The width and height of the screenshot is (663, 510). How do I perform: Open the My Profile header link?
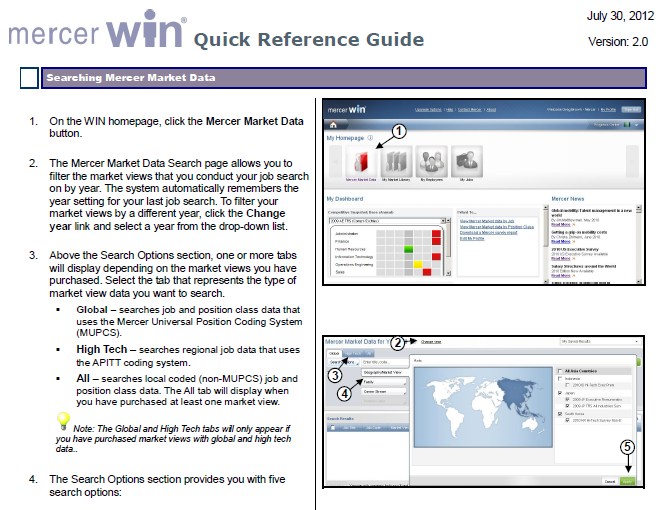pyautogui.click(x=608, y=110)
